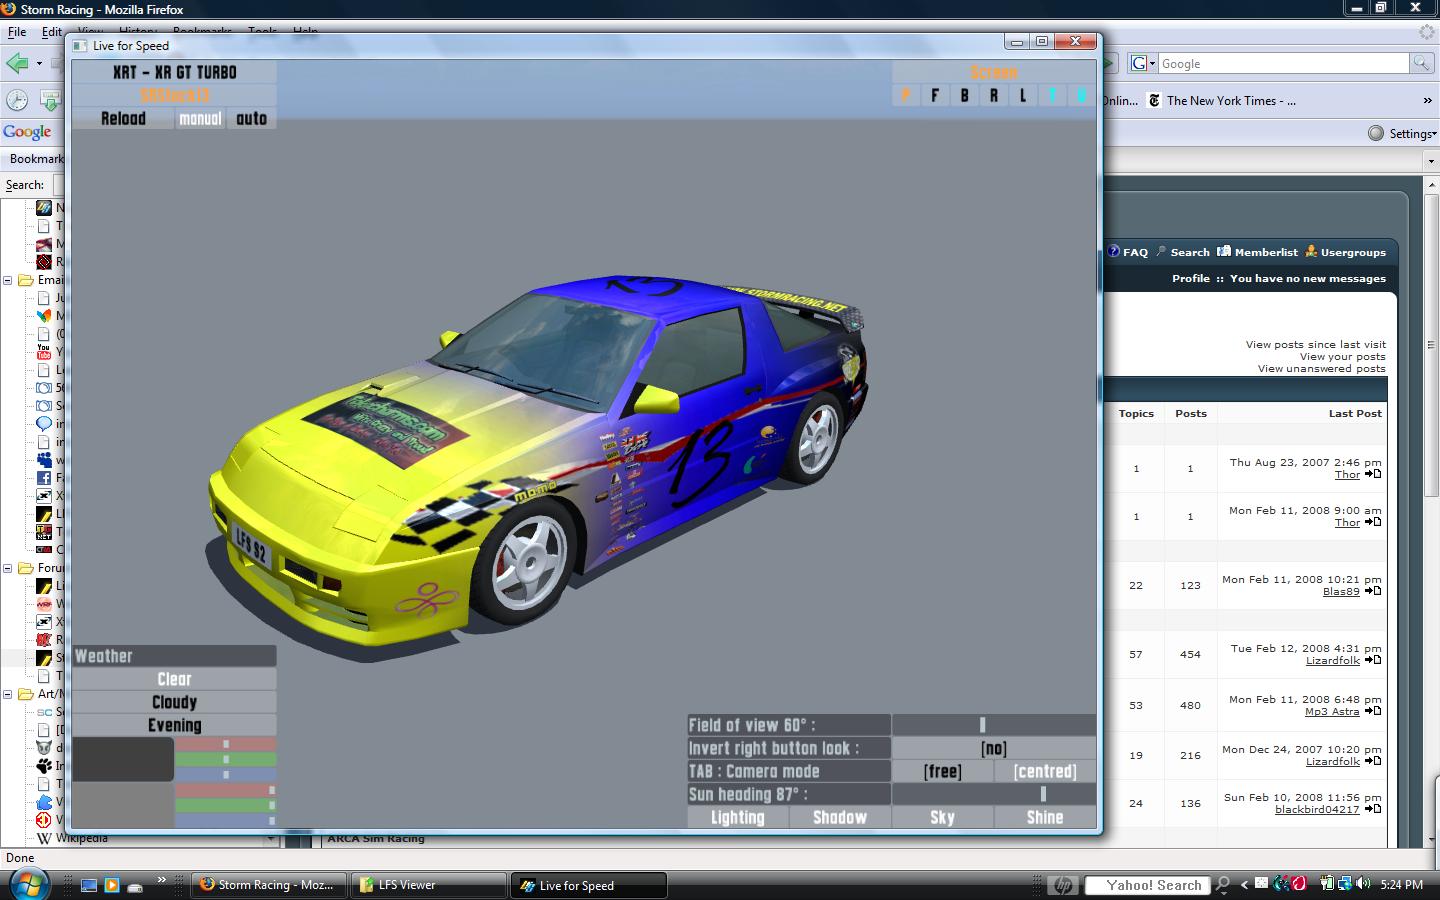The height and width of the screenshot is (900, 1440).
Task: Open View unanswered posts link
Action: (x=1321, y=369)
